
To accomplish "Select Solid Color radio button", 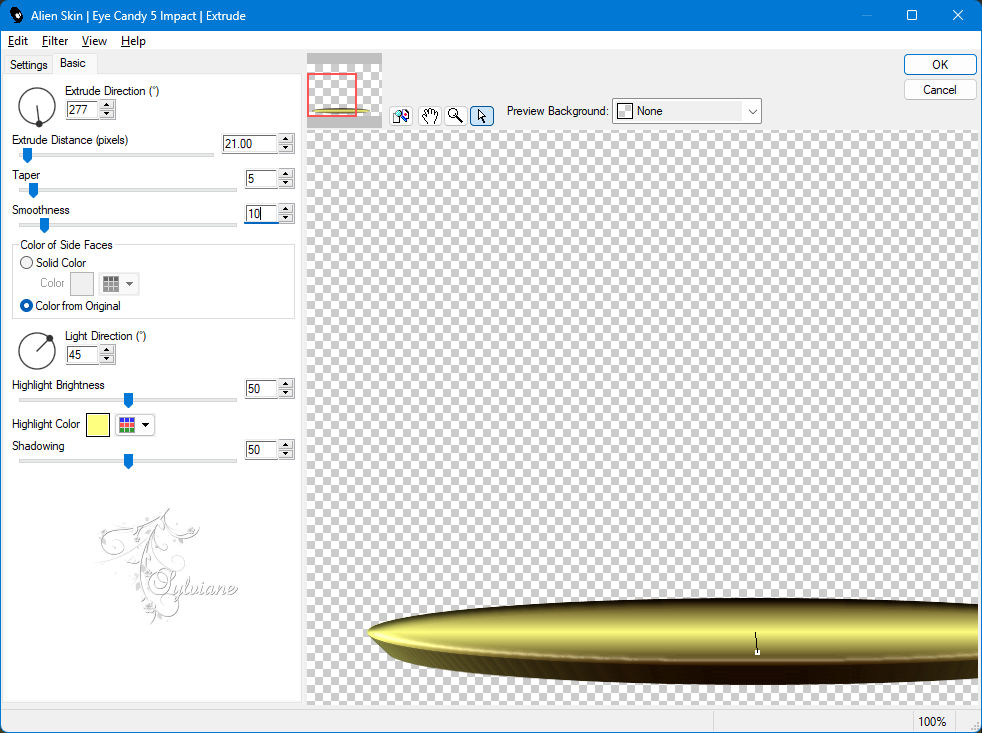I will click(x=26, y=263).
